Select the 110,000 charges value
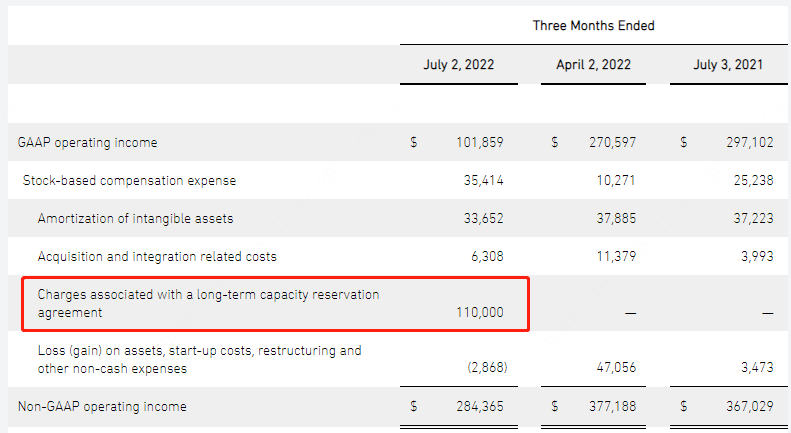 click(x=480, y=312)
